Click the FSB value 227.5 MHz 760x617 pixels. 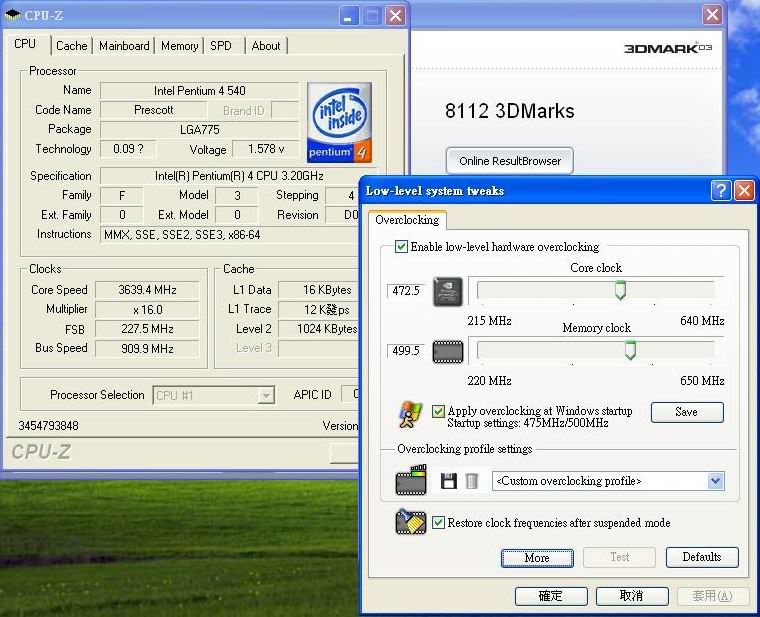tap(147, 329)
